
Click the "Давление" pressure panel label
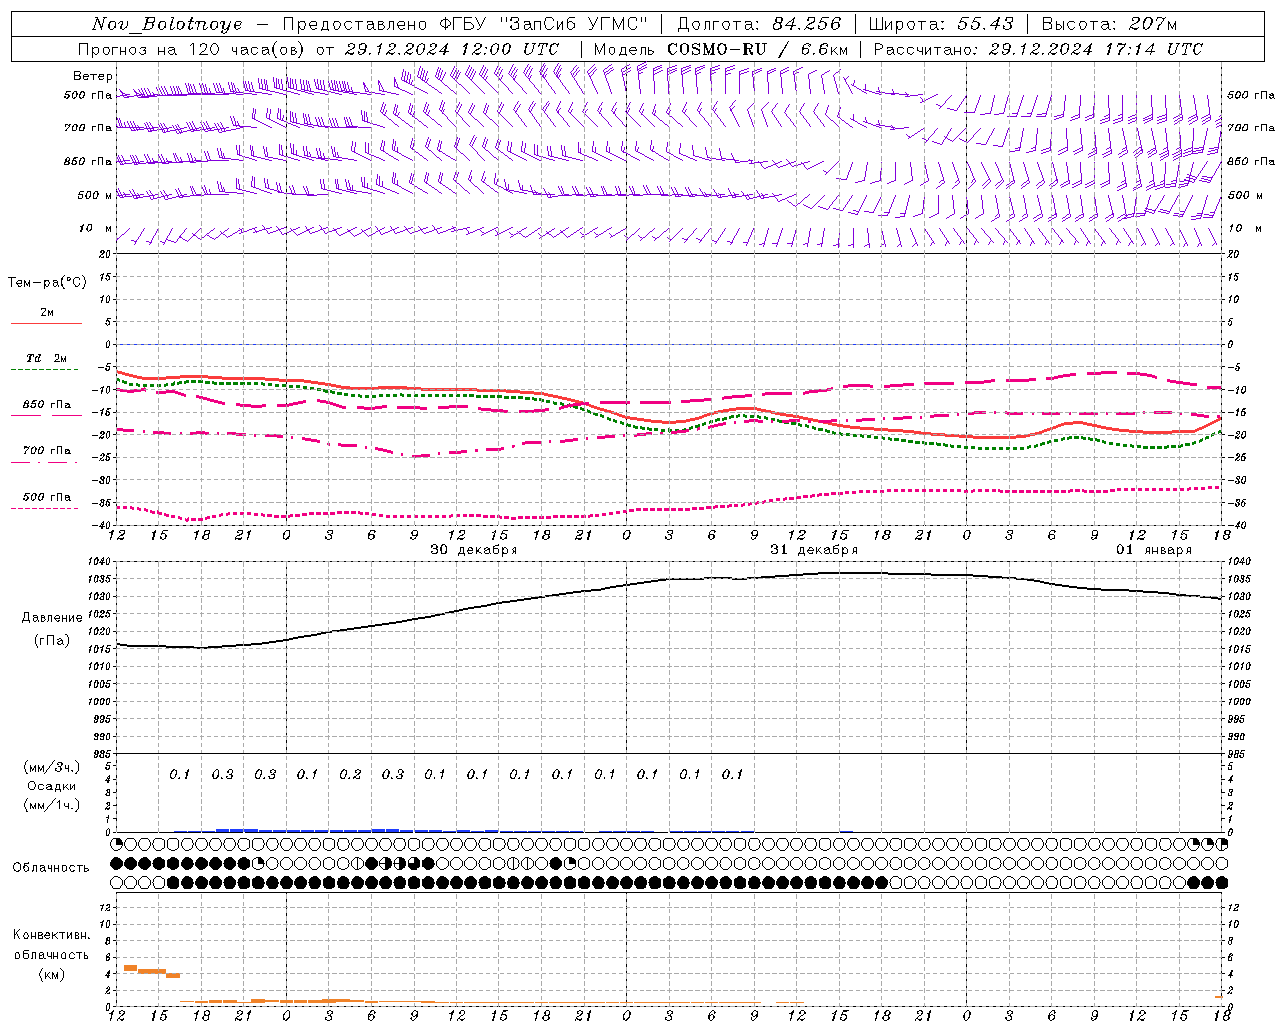(52, 618)
